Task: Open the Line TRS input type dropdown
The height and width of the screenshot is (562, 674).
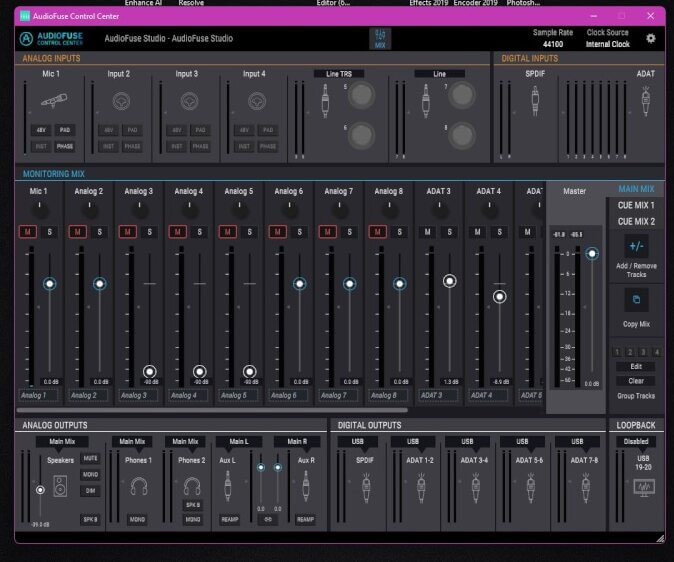Action: (339, 74)
